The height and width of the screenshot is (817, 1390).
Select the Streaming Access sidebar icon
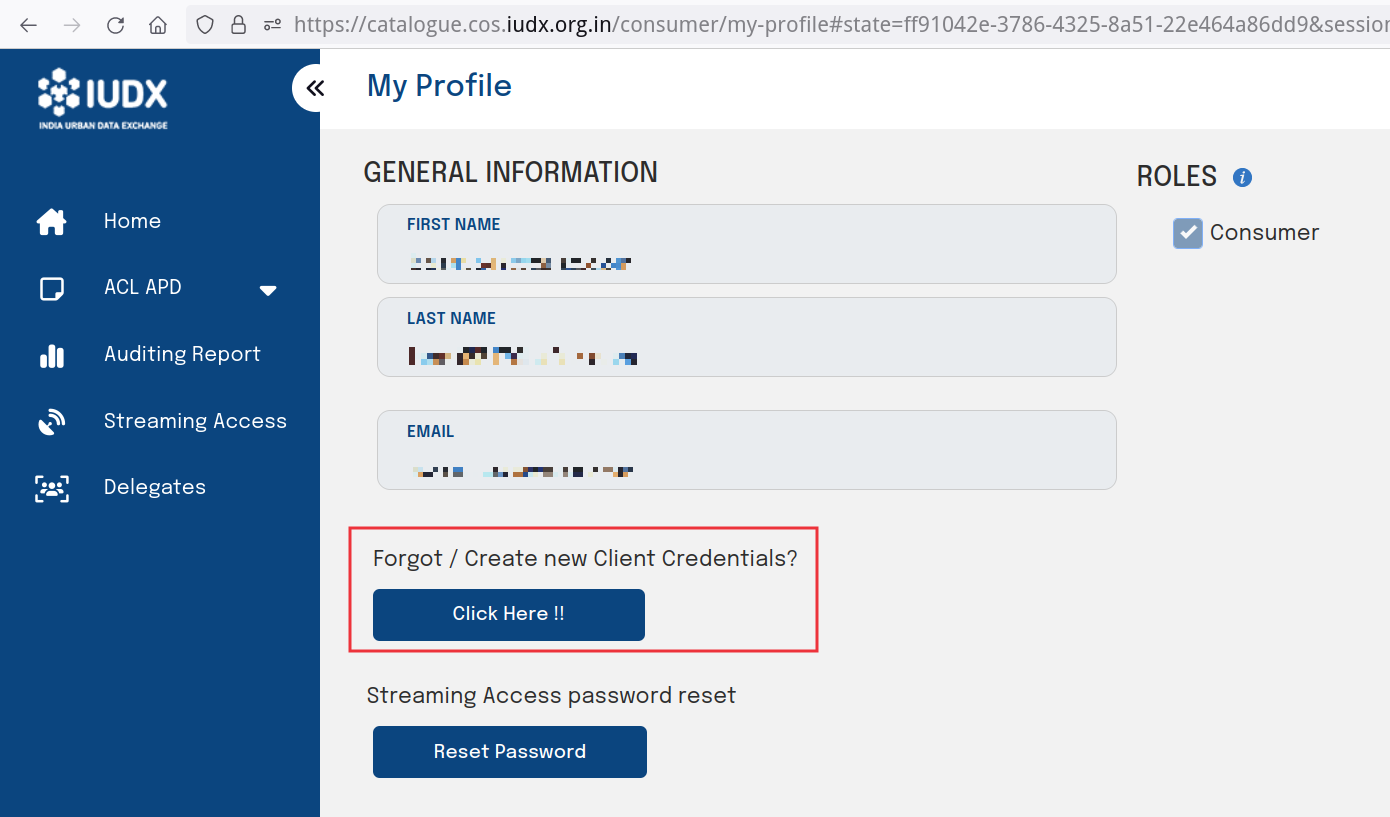click(x=51, y=421)
